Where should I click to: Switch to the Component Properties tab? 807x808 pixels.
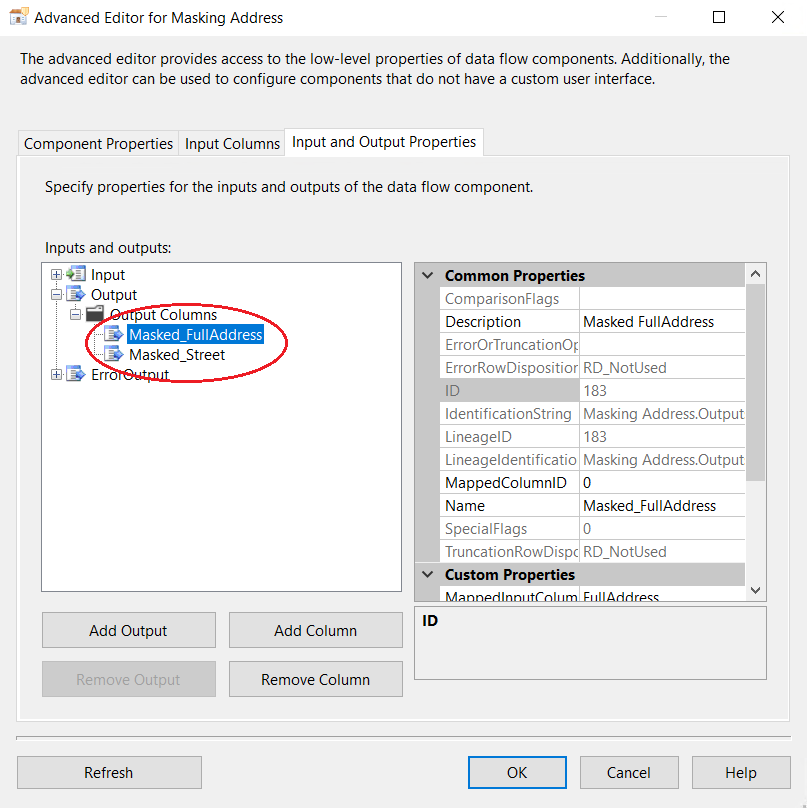click(x=98, y=143)
